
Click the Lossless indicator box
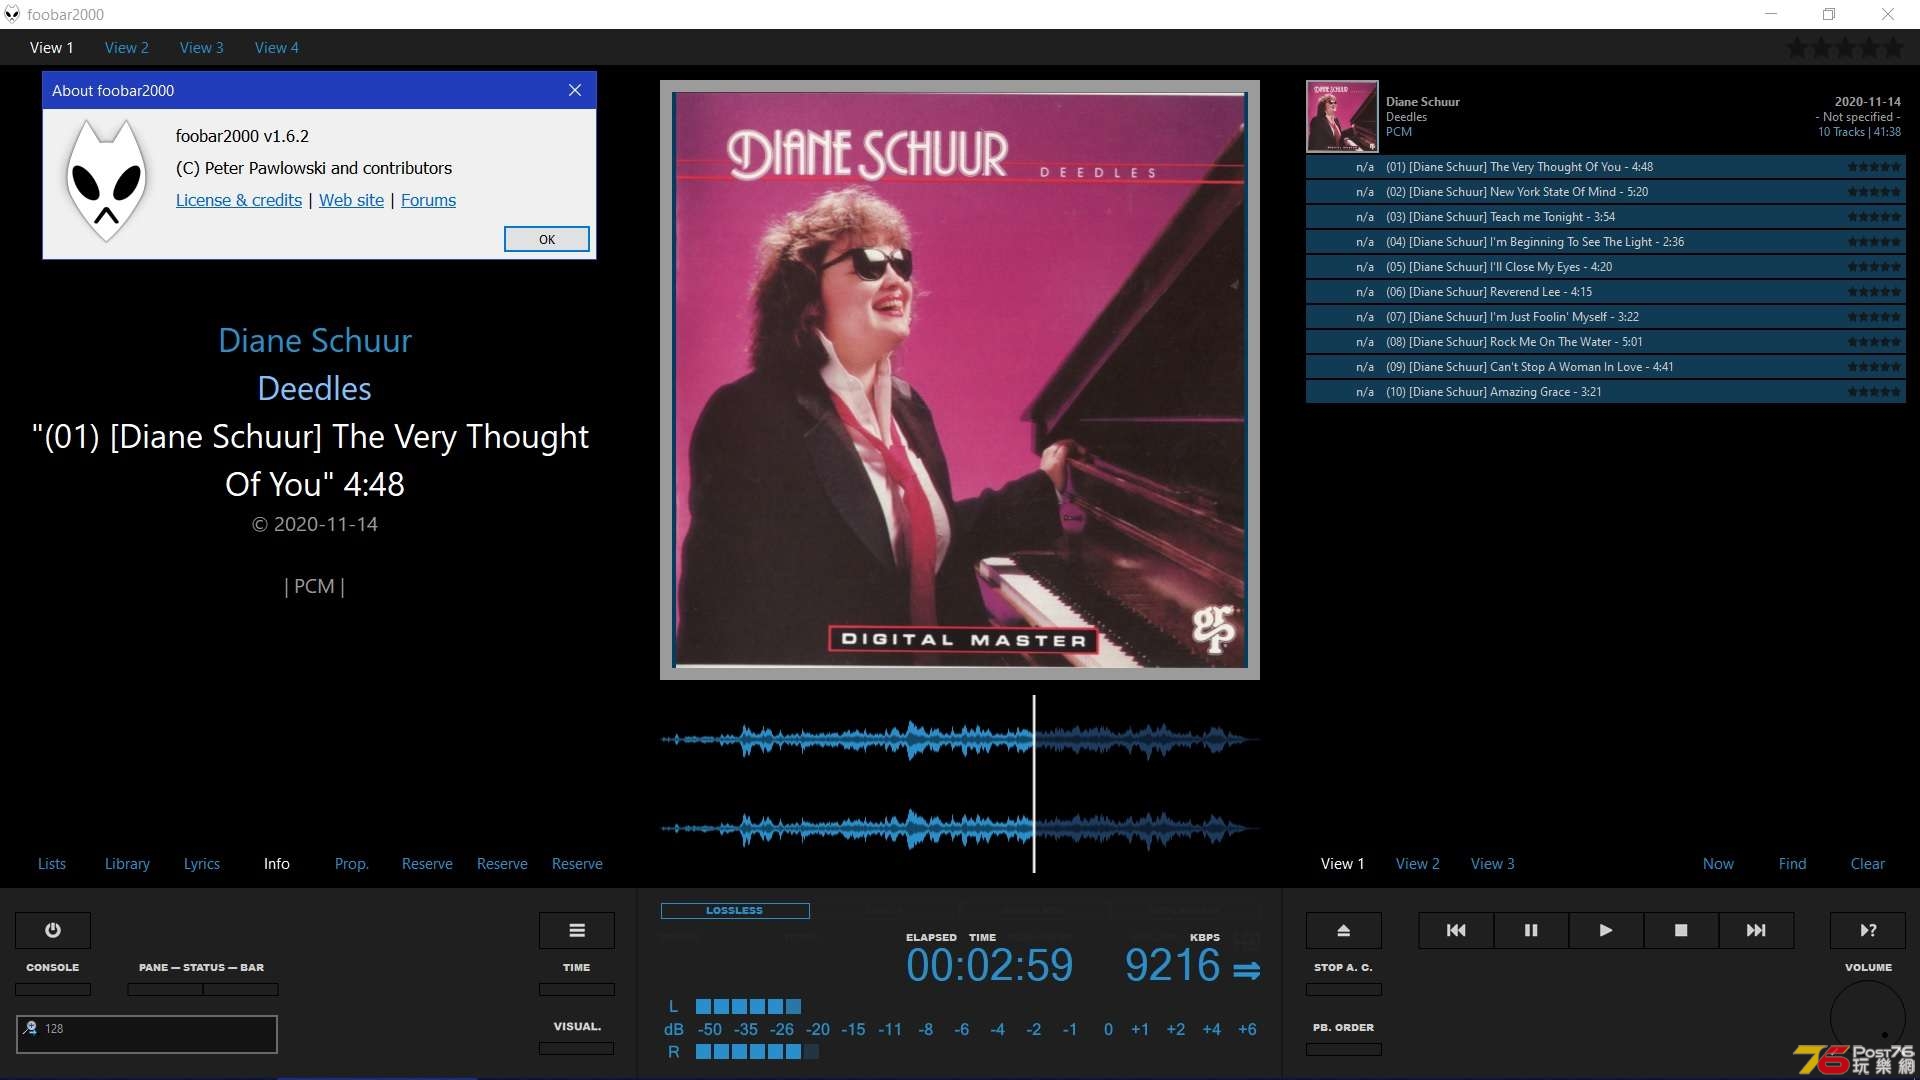(735, 910)
